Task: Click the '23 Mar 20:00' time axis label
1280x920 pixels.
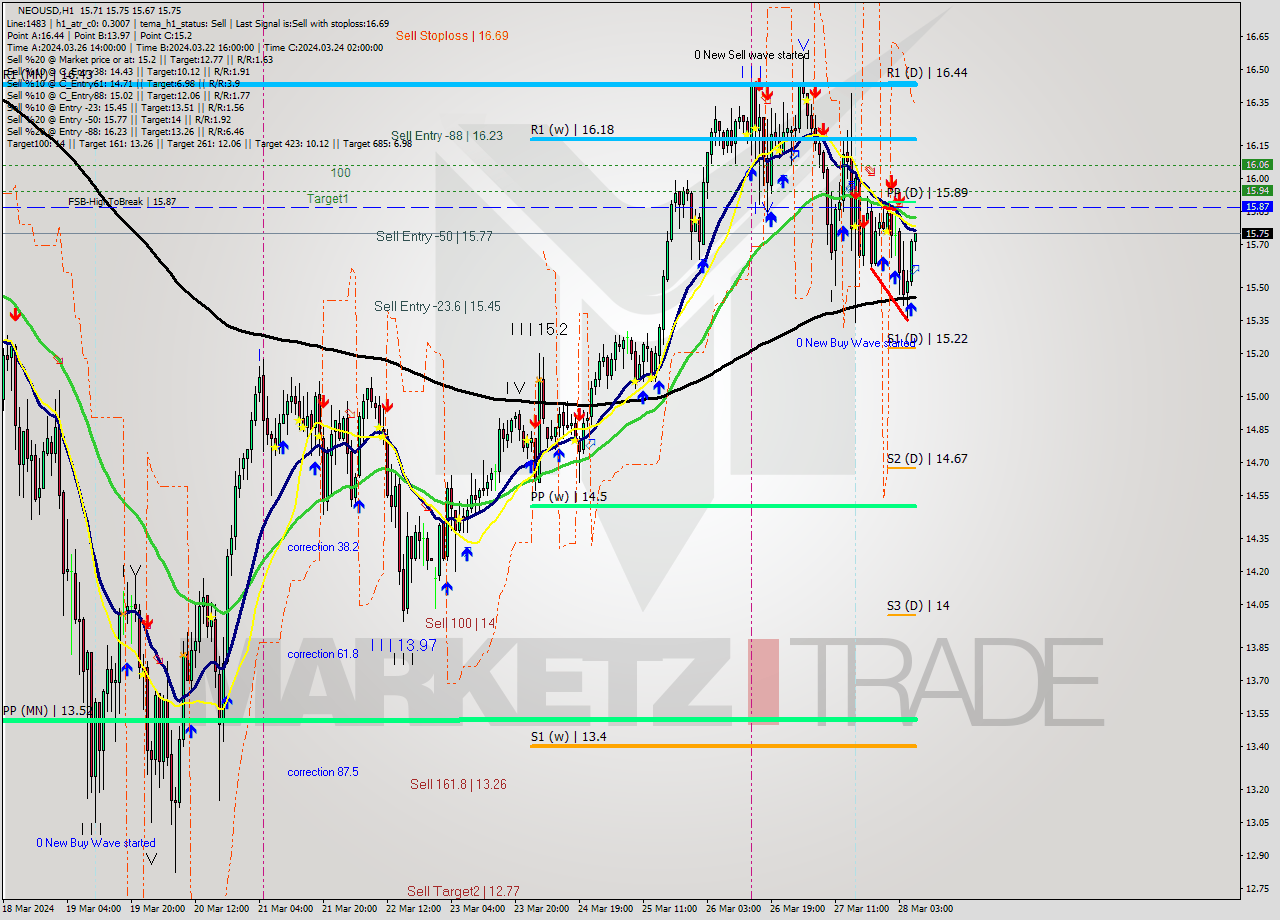Action: [542, 909]
